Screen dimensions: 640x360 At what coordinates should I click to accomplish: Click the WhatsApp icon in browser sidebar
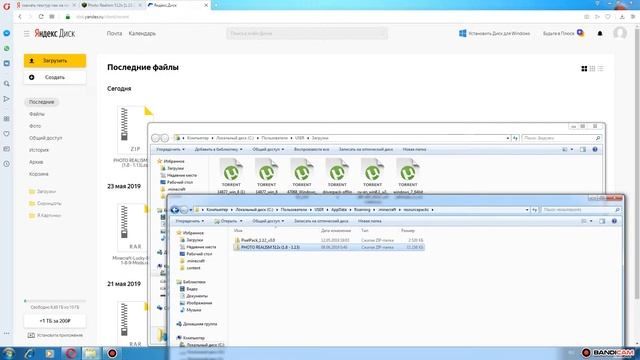[x=7, y=48]
